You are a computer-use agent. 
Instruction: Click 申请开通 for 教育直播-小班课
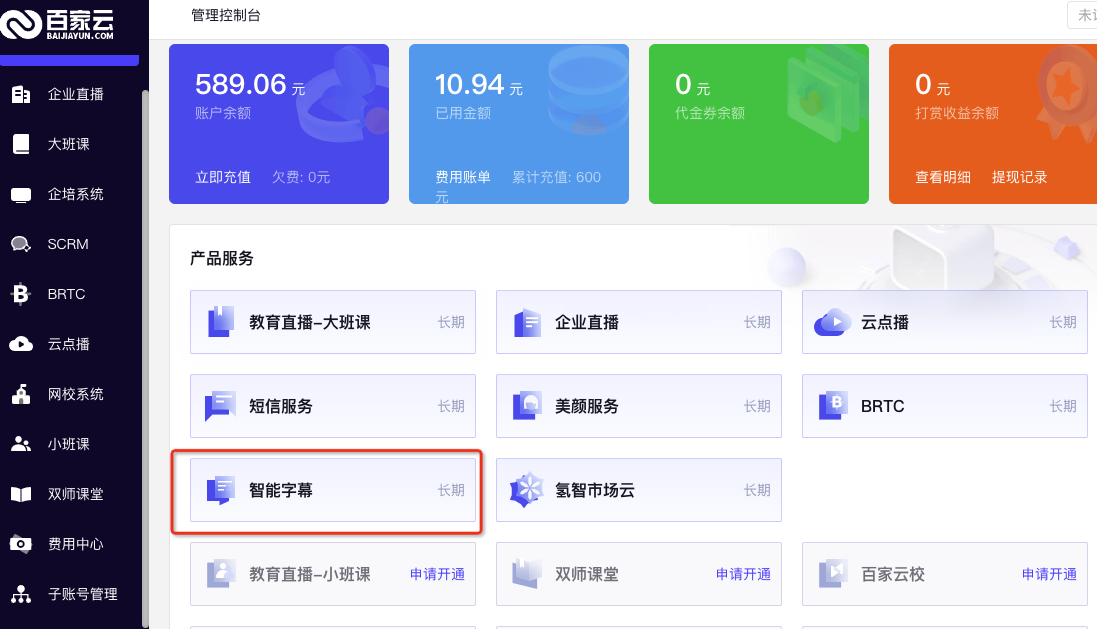(x=437, y=574)
